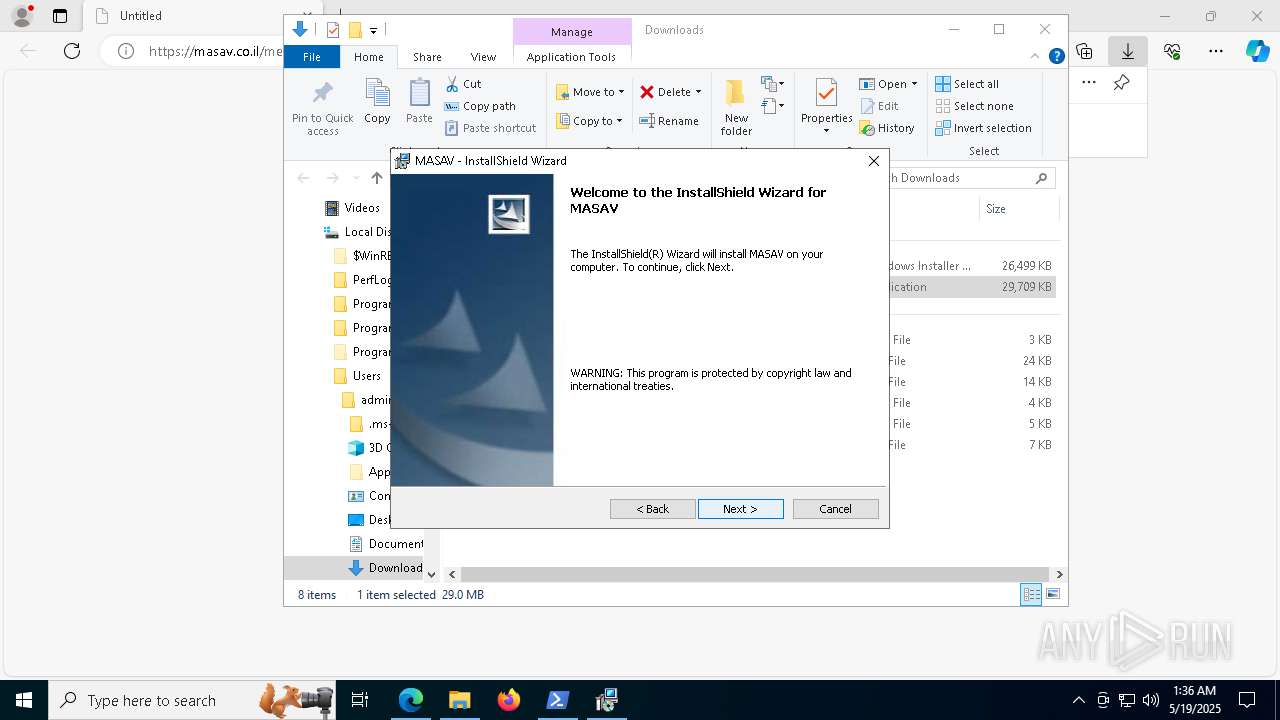Switch to Large icons view layout icon

(1052, 594)
